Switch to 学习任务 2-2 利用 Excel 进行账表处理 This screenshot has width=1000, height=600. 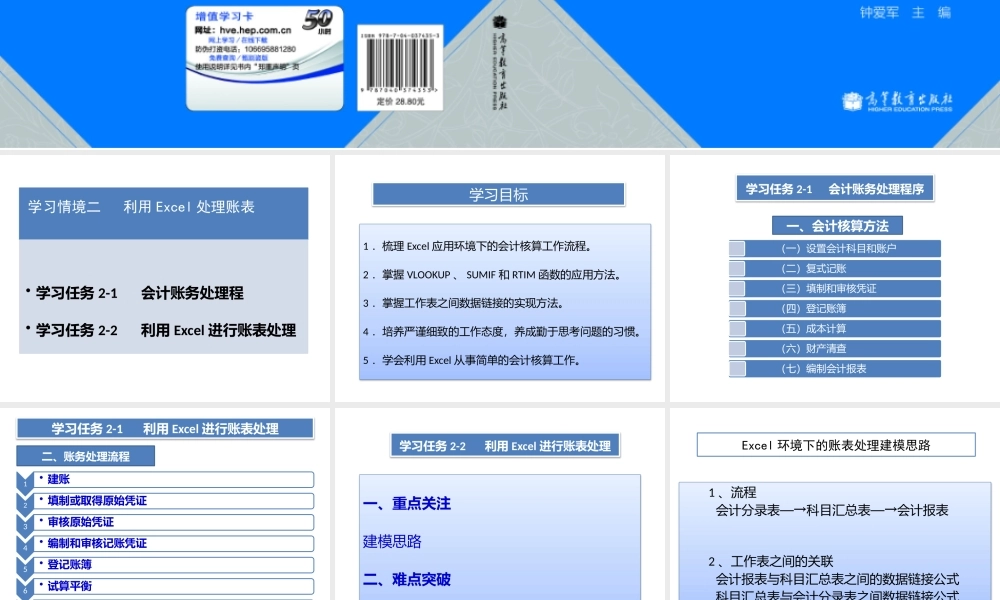coord(506,445)
